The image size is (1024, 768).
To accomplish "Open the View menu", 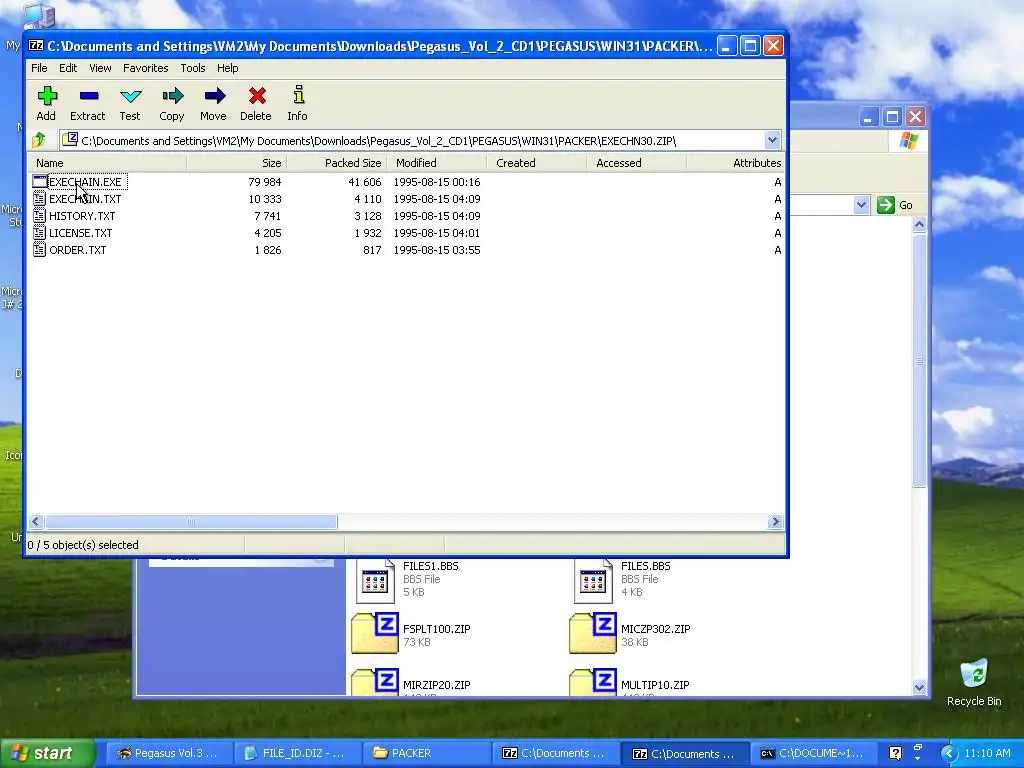I will tap(100, 68).
